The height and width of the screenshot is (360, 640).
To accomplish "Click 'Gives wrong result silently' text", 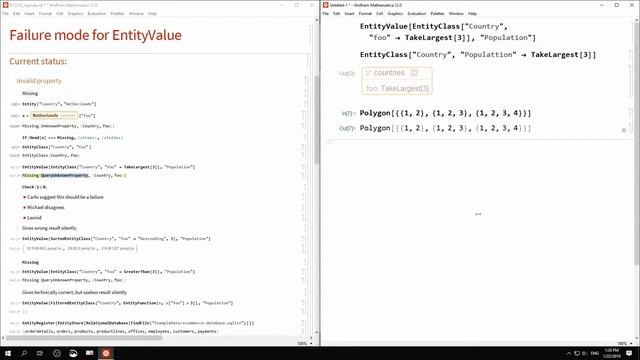I will [49, 228].
